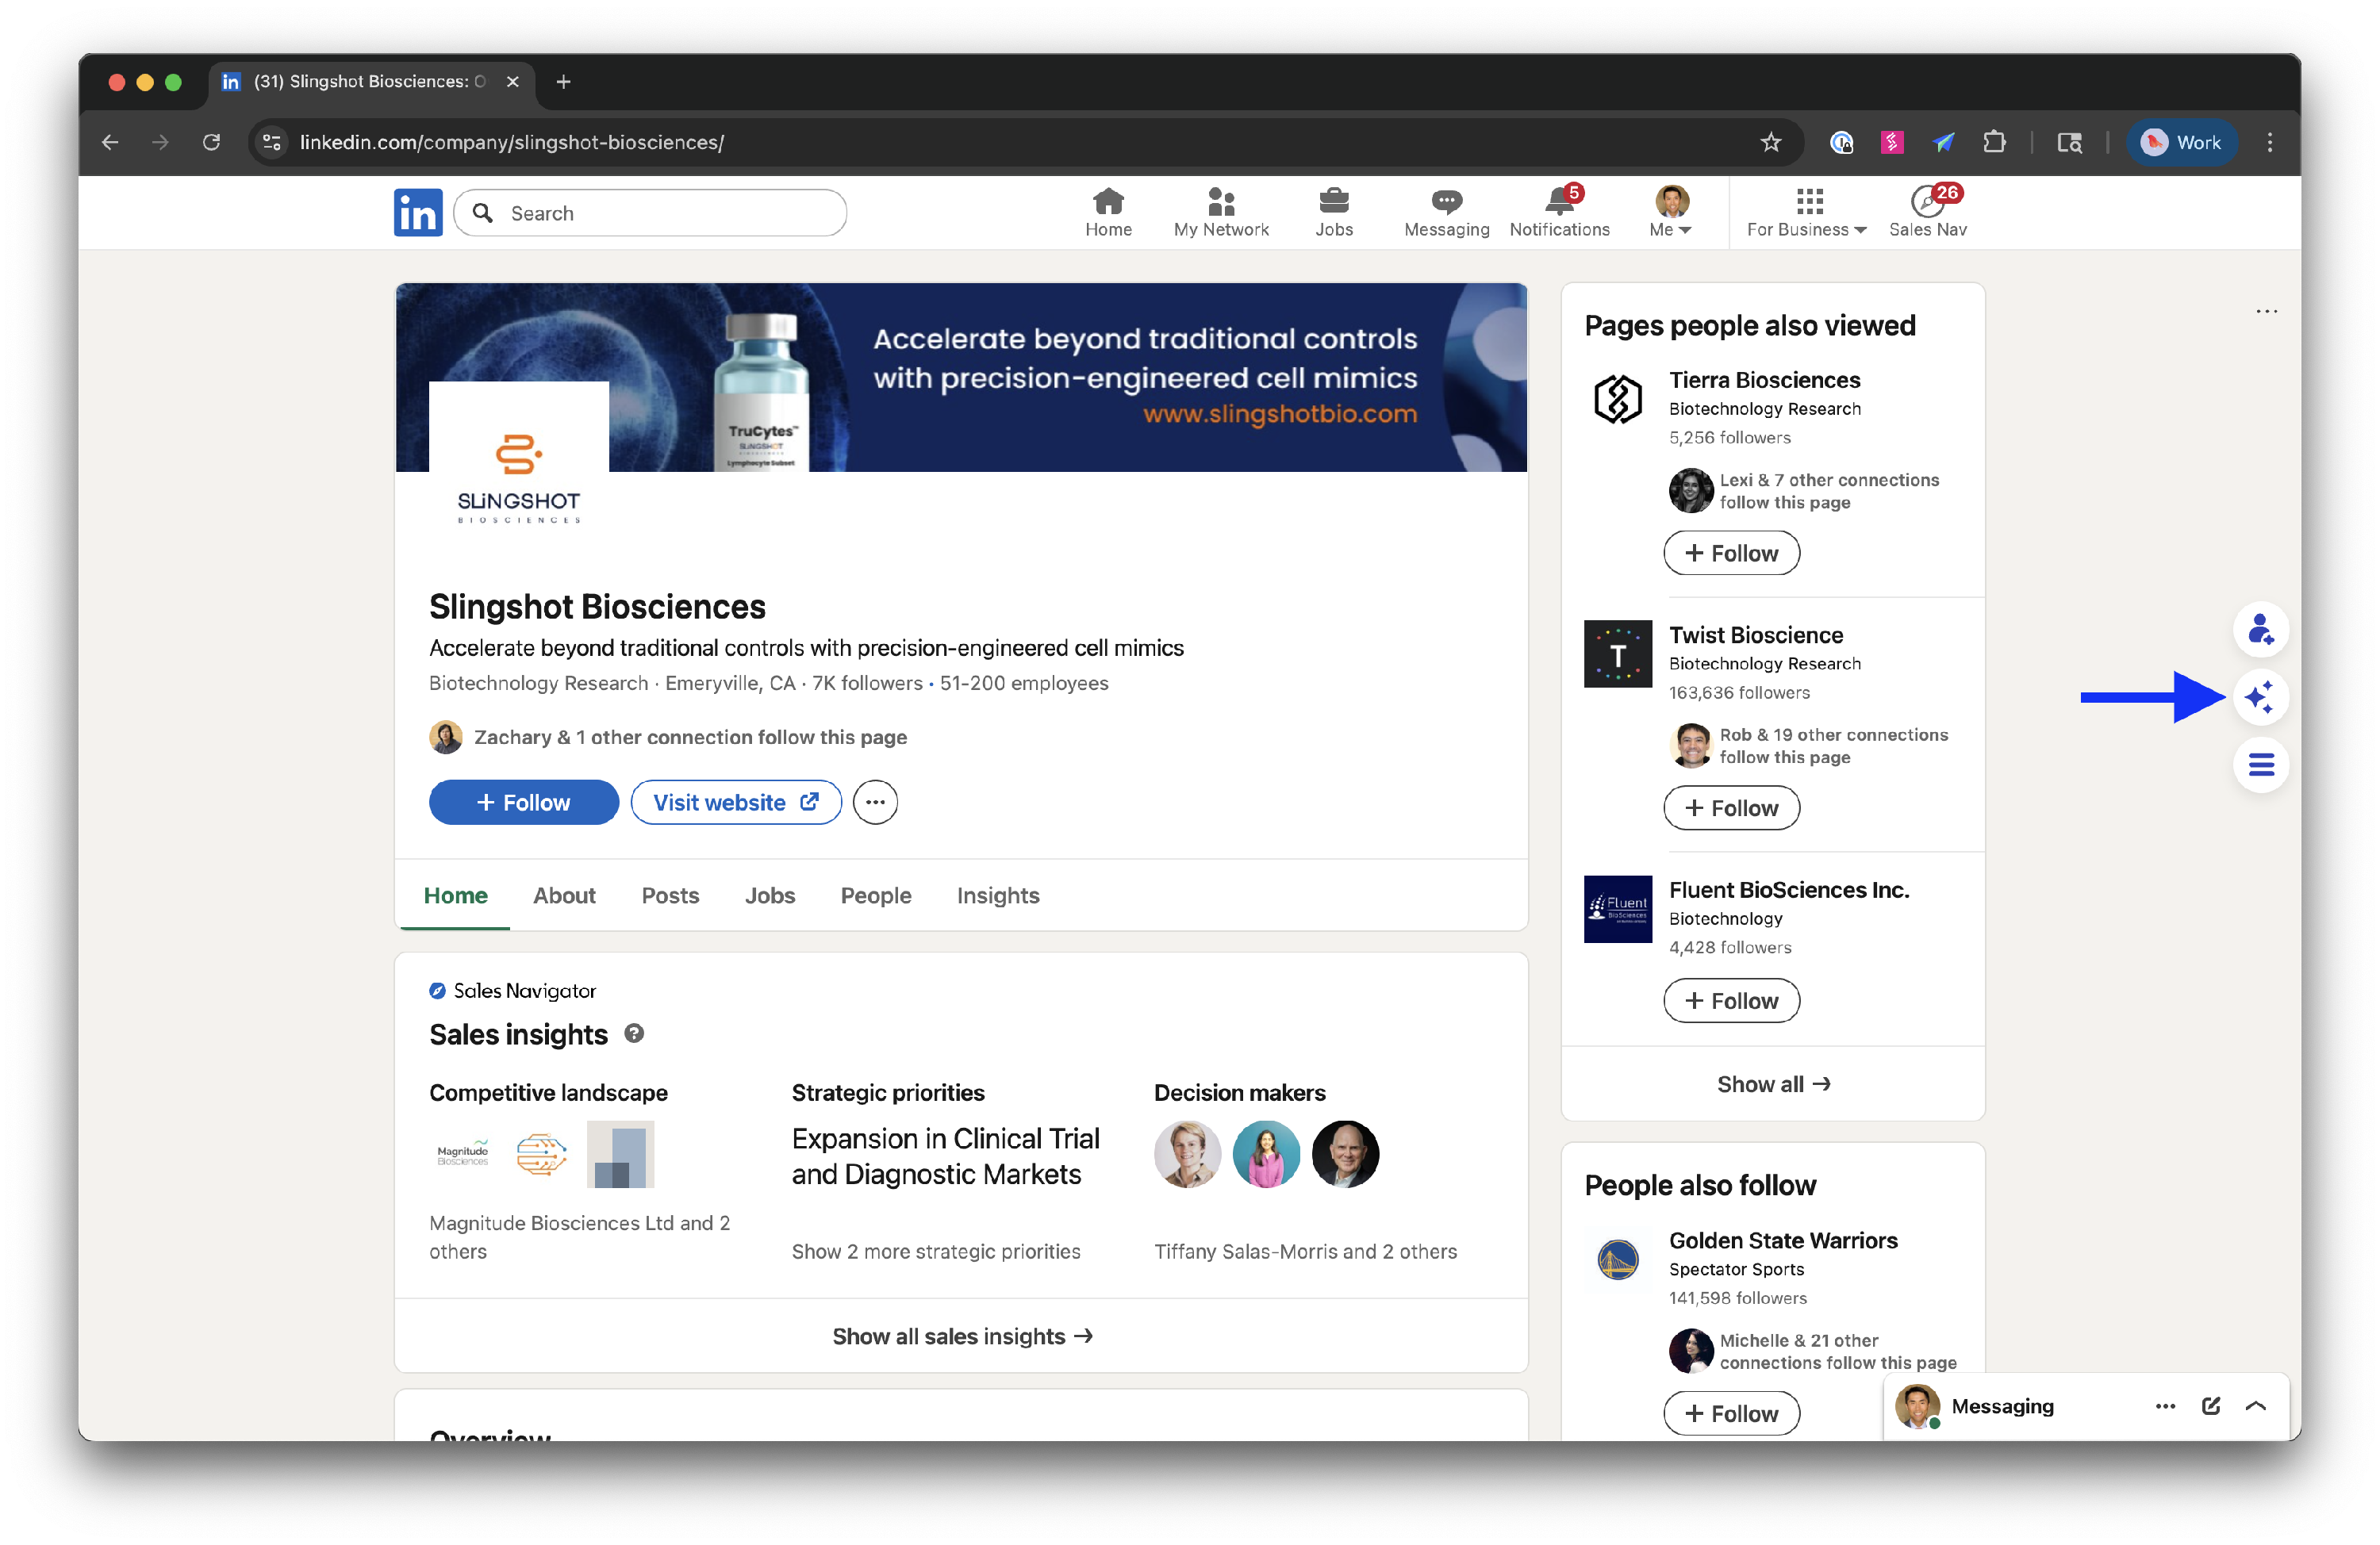The width and height of the screenshot is (2380, 1545).
Task: Open the People tab
Action: tap(875, 895)
